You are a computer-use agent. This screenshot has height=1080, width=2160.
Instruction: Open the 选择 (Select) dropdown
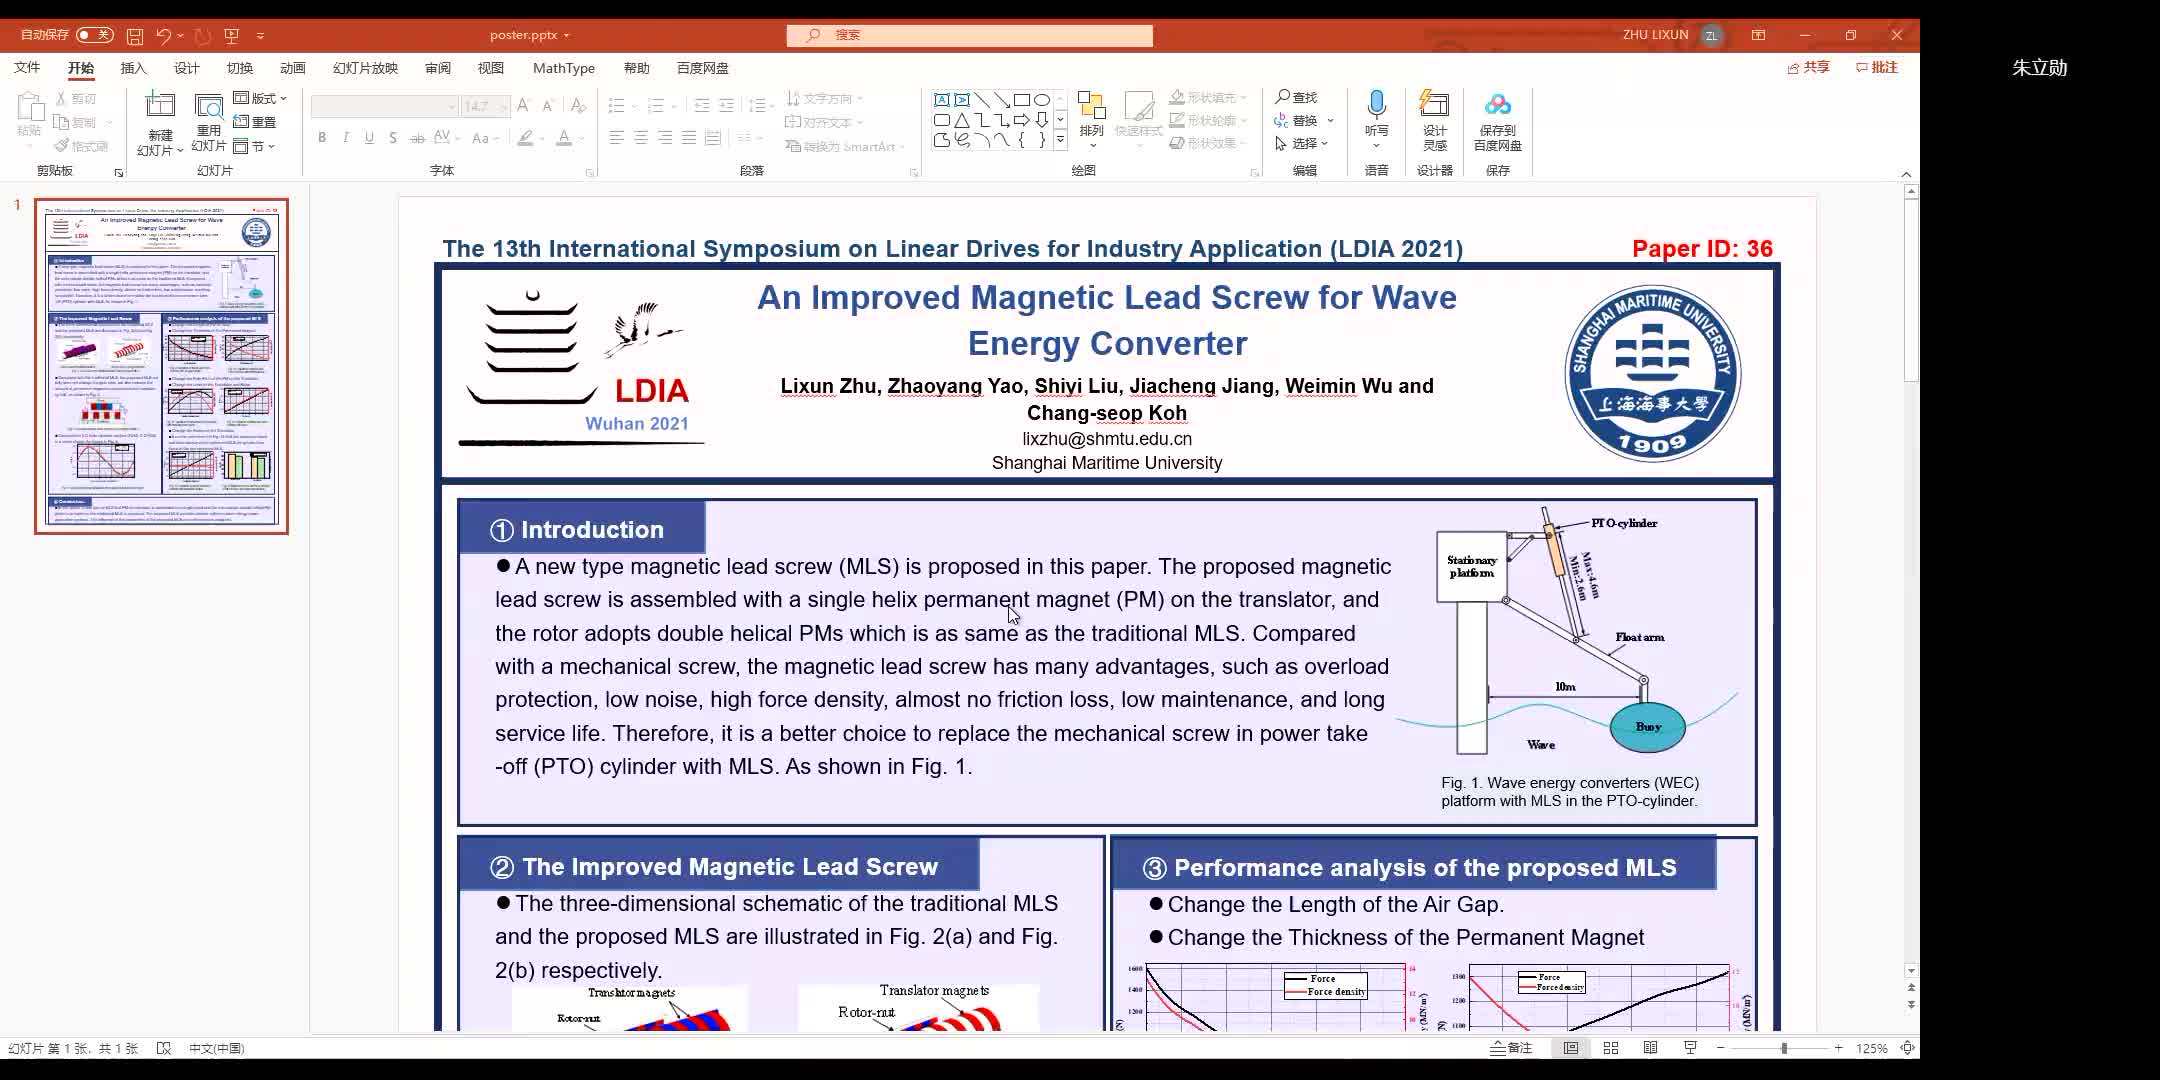tap(1301, 144)
